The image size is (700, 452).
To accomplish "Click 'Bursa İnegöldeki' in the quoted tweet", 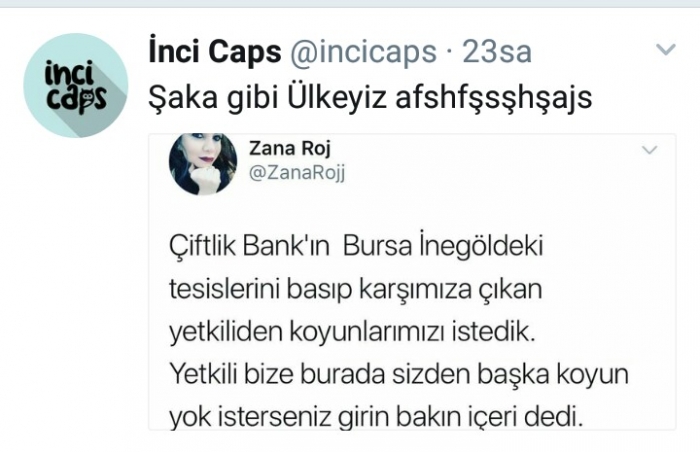I will click(443, 246).
